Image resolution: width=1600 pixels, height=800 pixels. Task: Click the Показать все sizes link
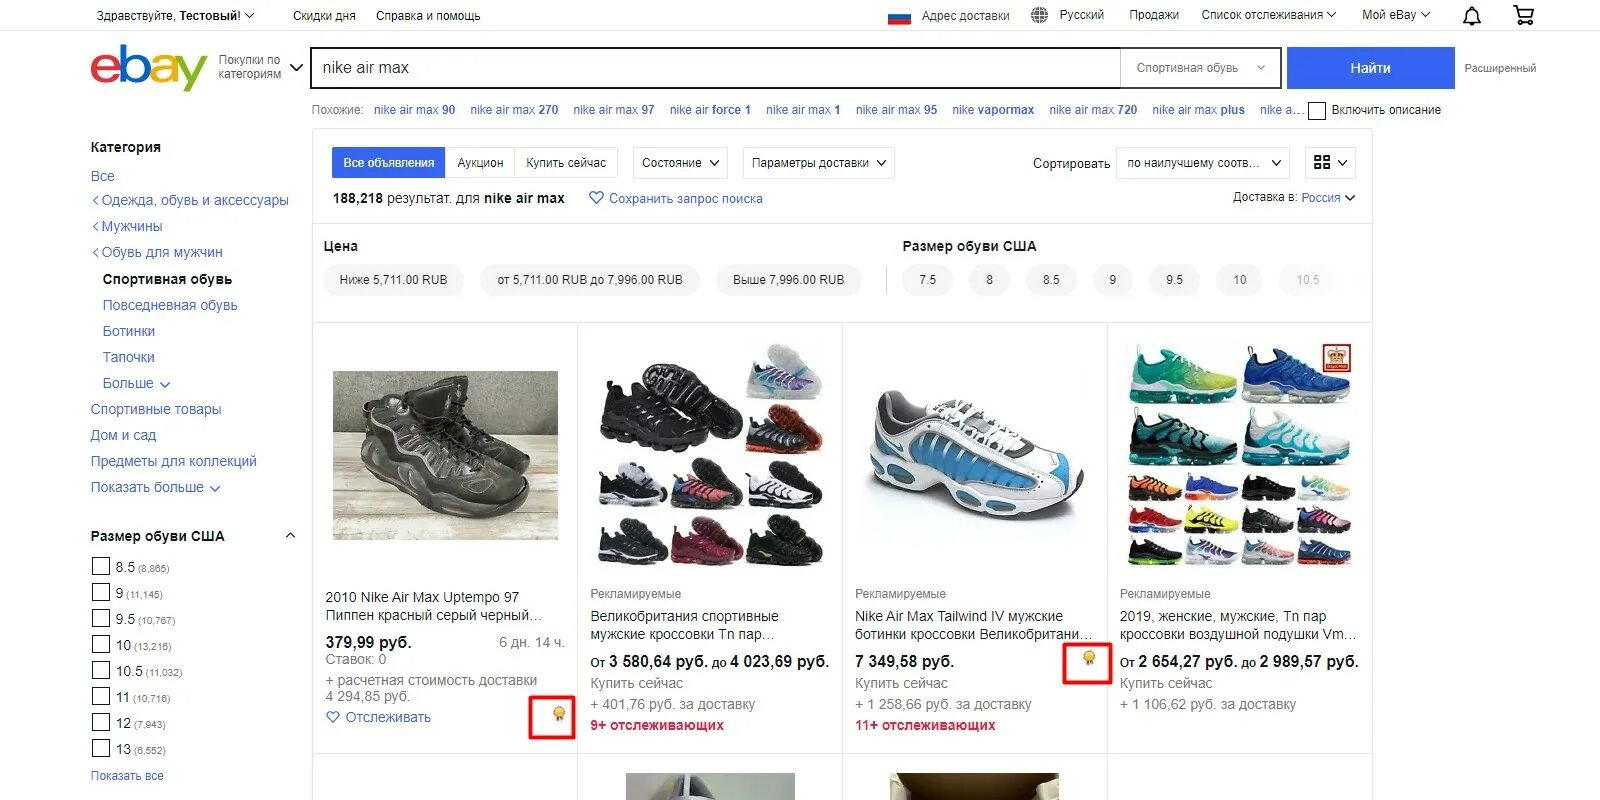click(127, 775)
